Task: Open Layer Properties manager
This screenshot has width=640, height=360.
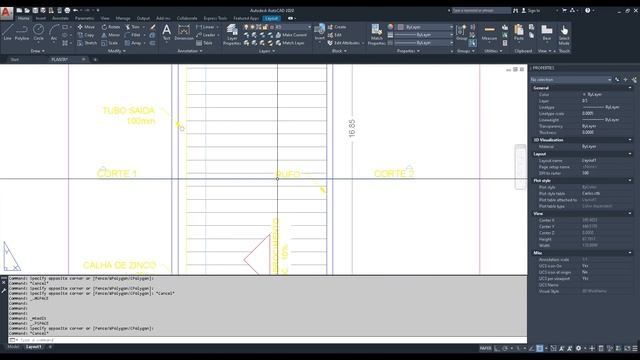Action: 232,34
